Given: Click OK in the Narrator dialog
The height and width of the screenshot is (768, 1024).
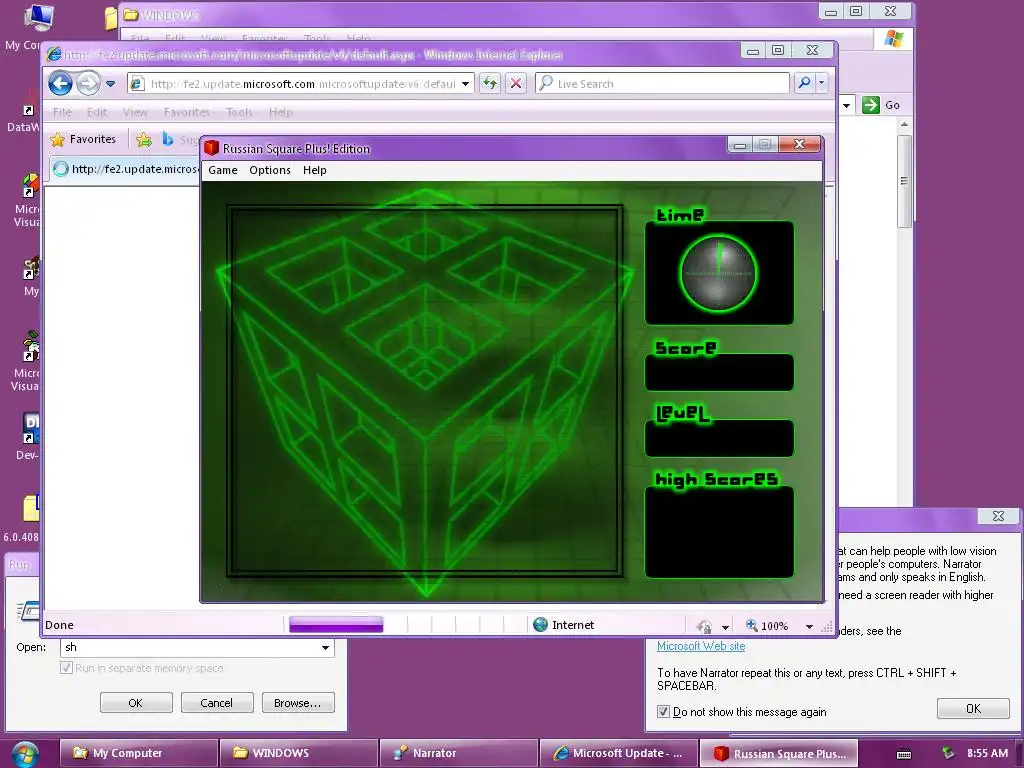Looking at the screenshot, I should click(973, 709).
